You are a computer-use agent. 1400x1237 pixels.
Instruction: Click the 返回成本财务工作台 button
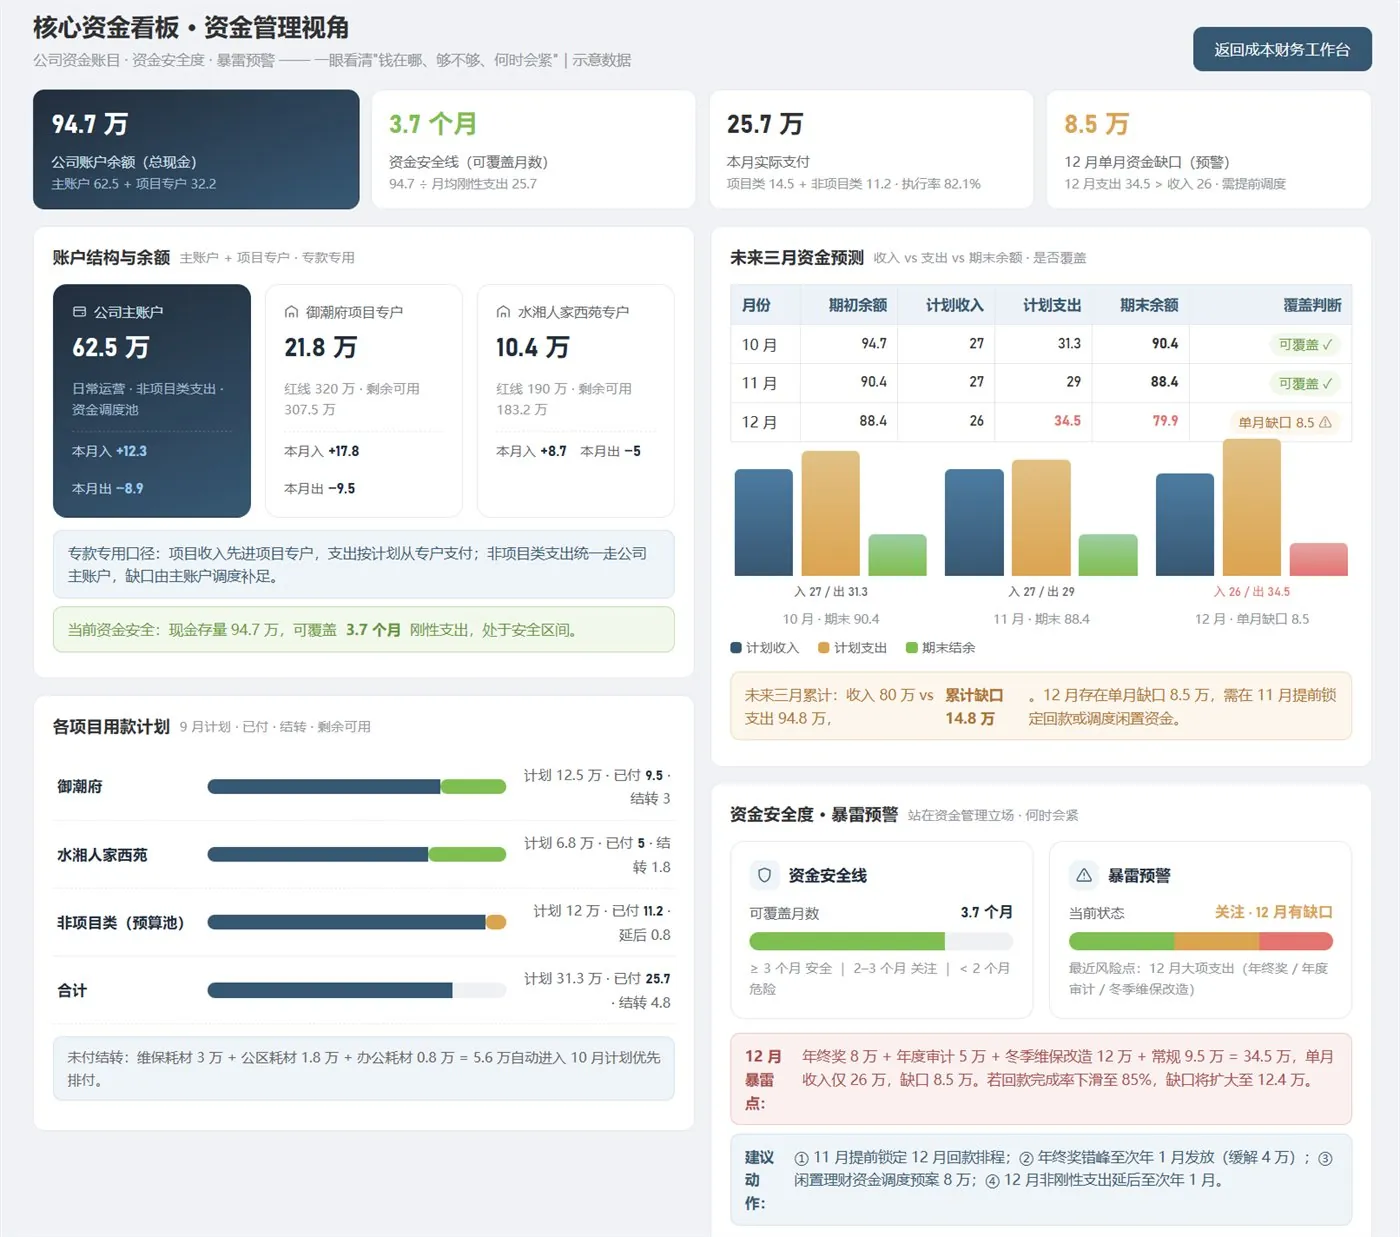pos(1282,49)
